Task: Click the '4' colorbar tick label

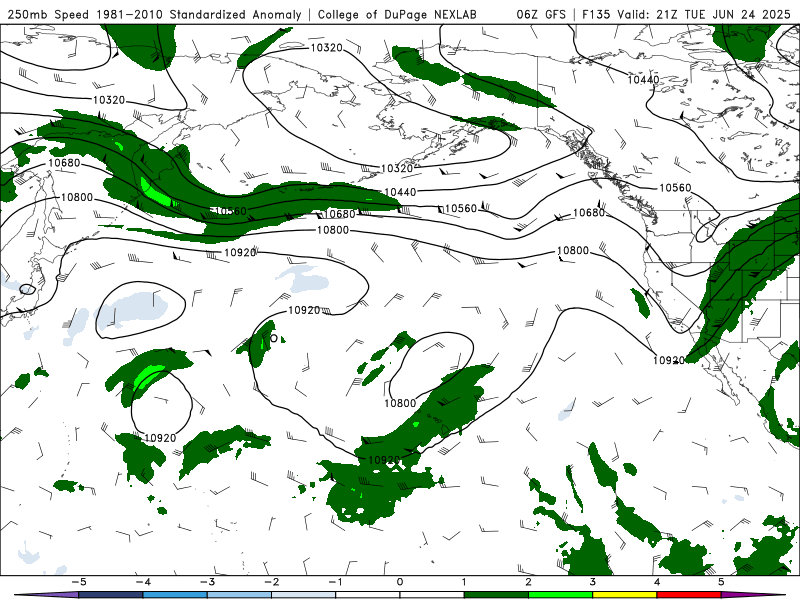Action: click(x=657, y=582)
